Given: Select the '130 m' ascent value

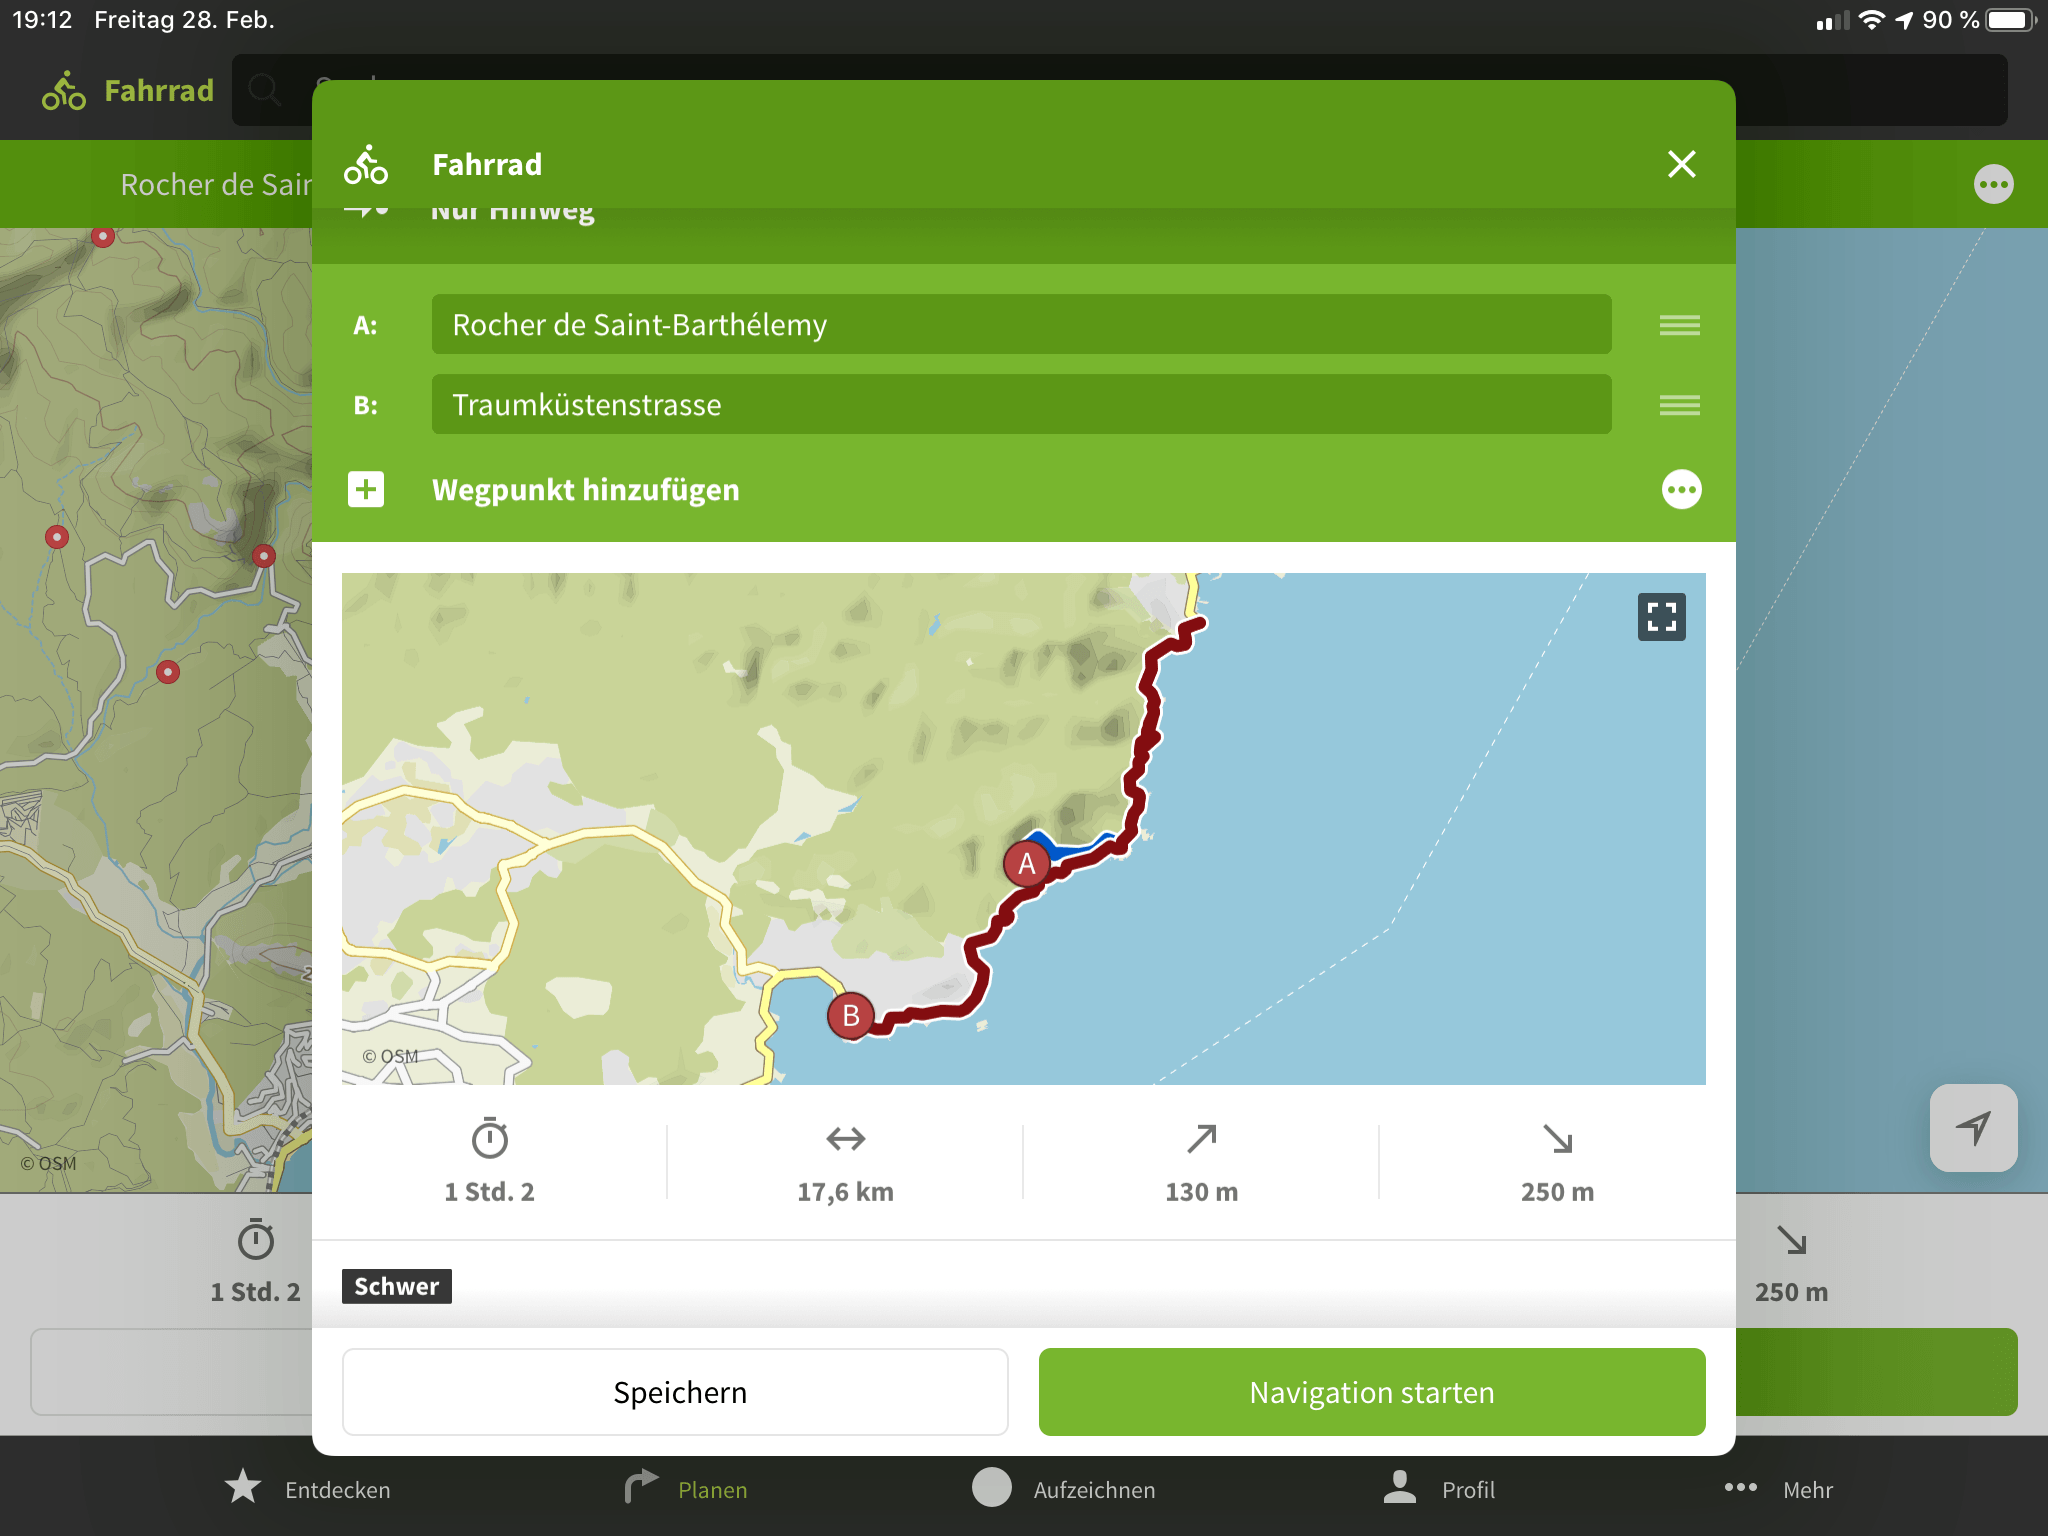Looking at the screenshot, I should 1202,1192.
